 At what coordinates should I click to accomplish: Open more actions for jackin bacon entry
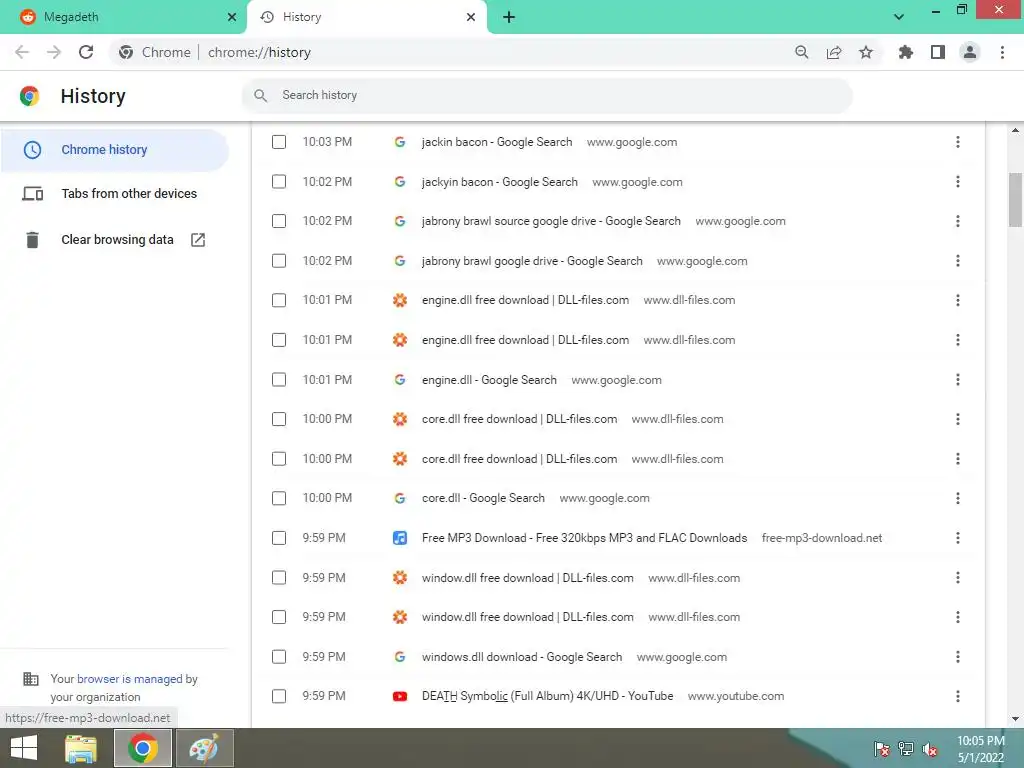957,142
